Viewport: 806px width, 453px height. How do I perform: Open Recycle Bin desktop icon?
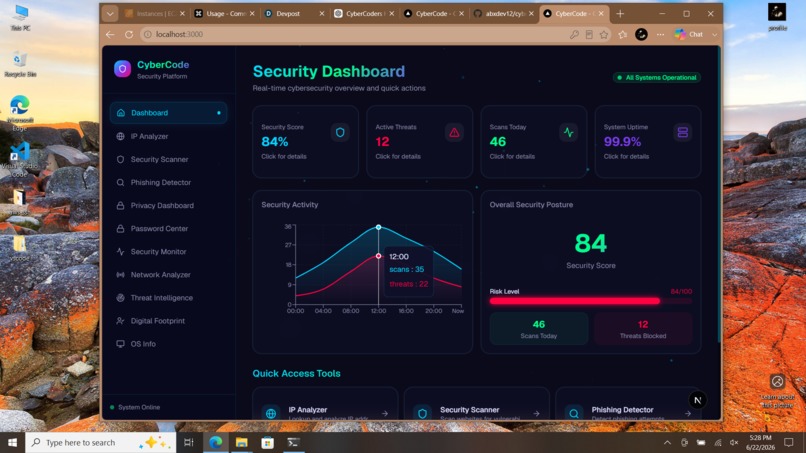click(x=20, y=64)
